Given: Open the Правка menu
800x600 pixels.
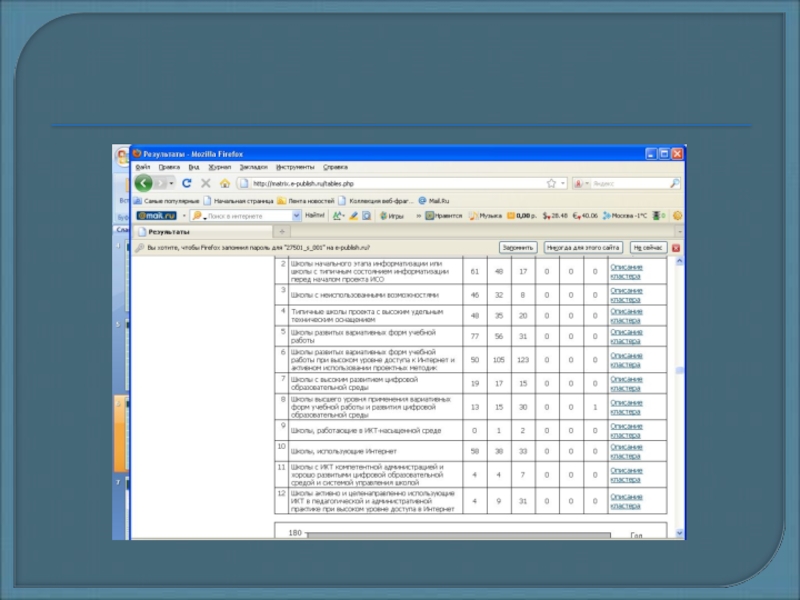Looking at the screenshot, I should tap(169, 167).
